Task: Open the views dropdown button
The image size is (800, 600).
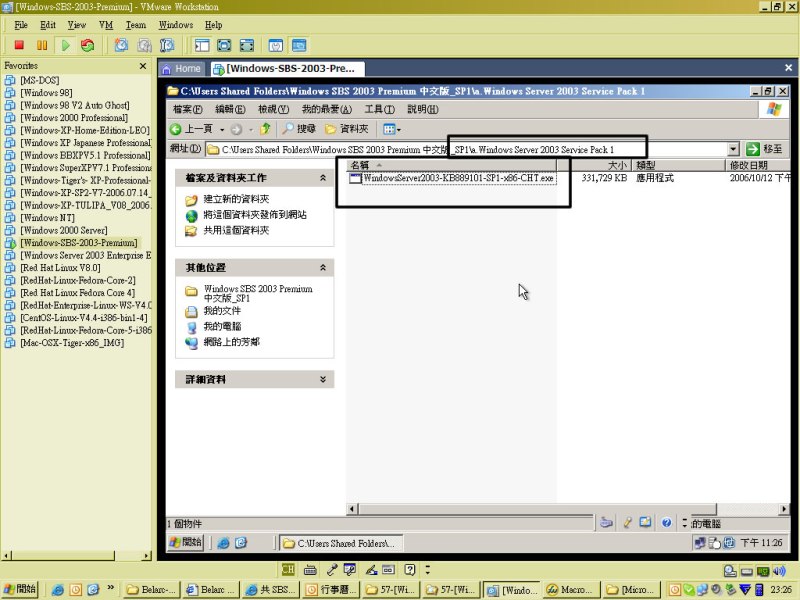Action: (x=391, y=129)
